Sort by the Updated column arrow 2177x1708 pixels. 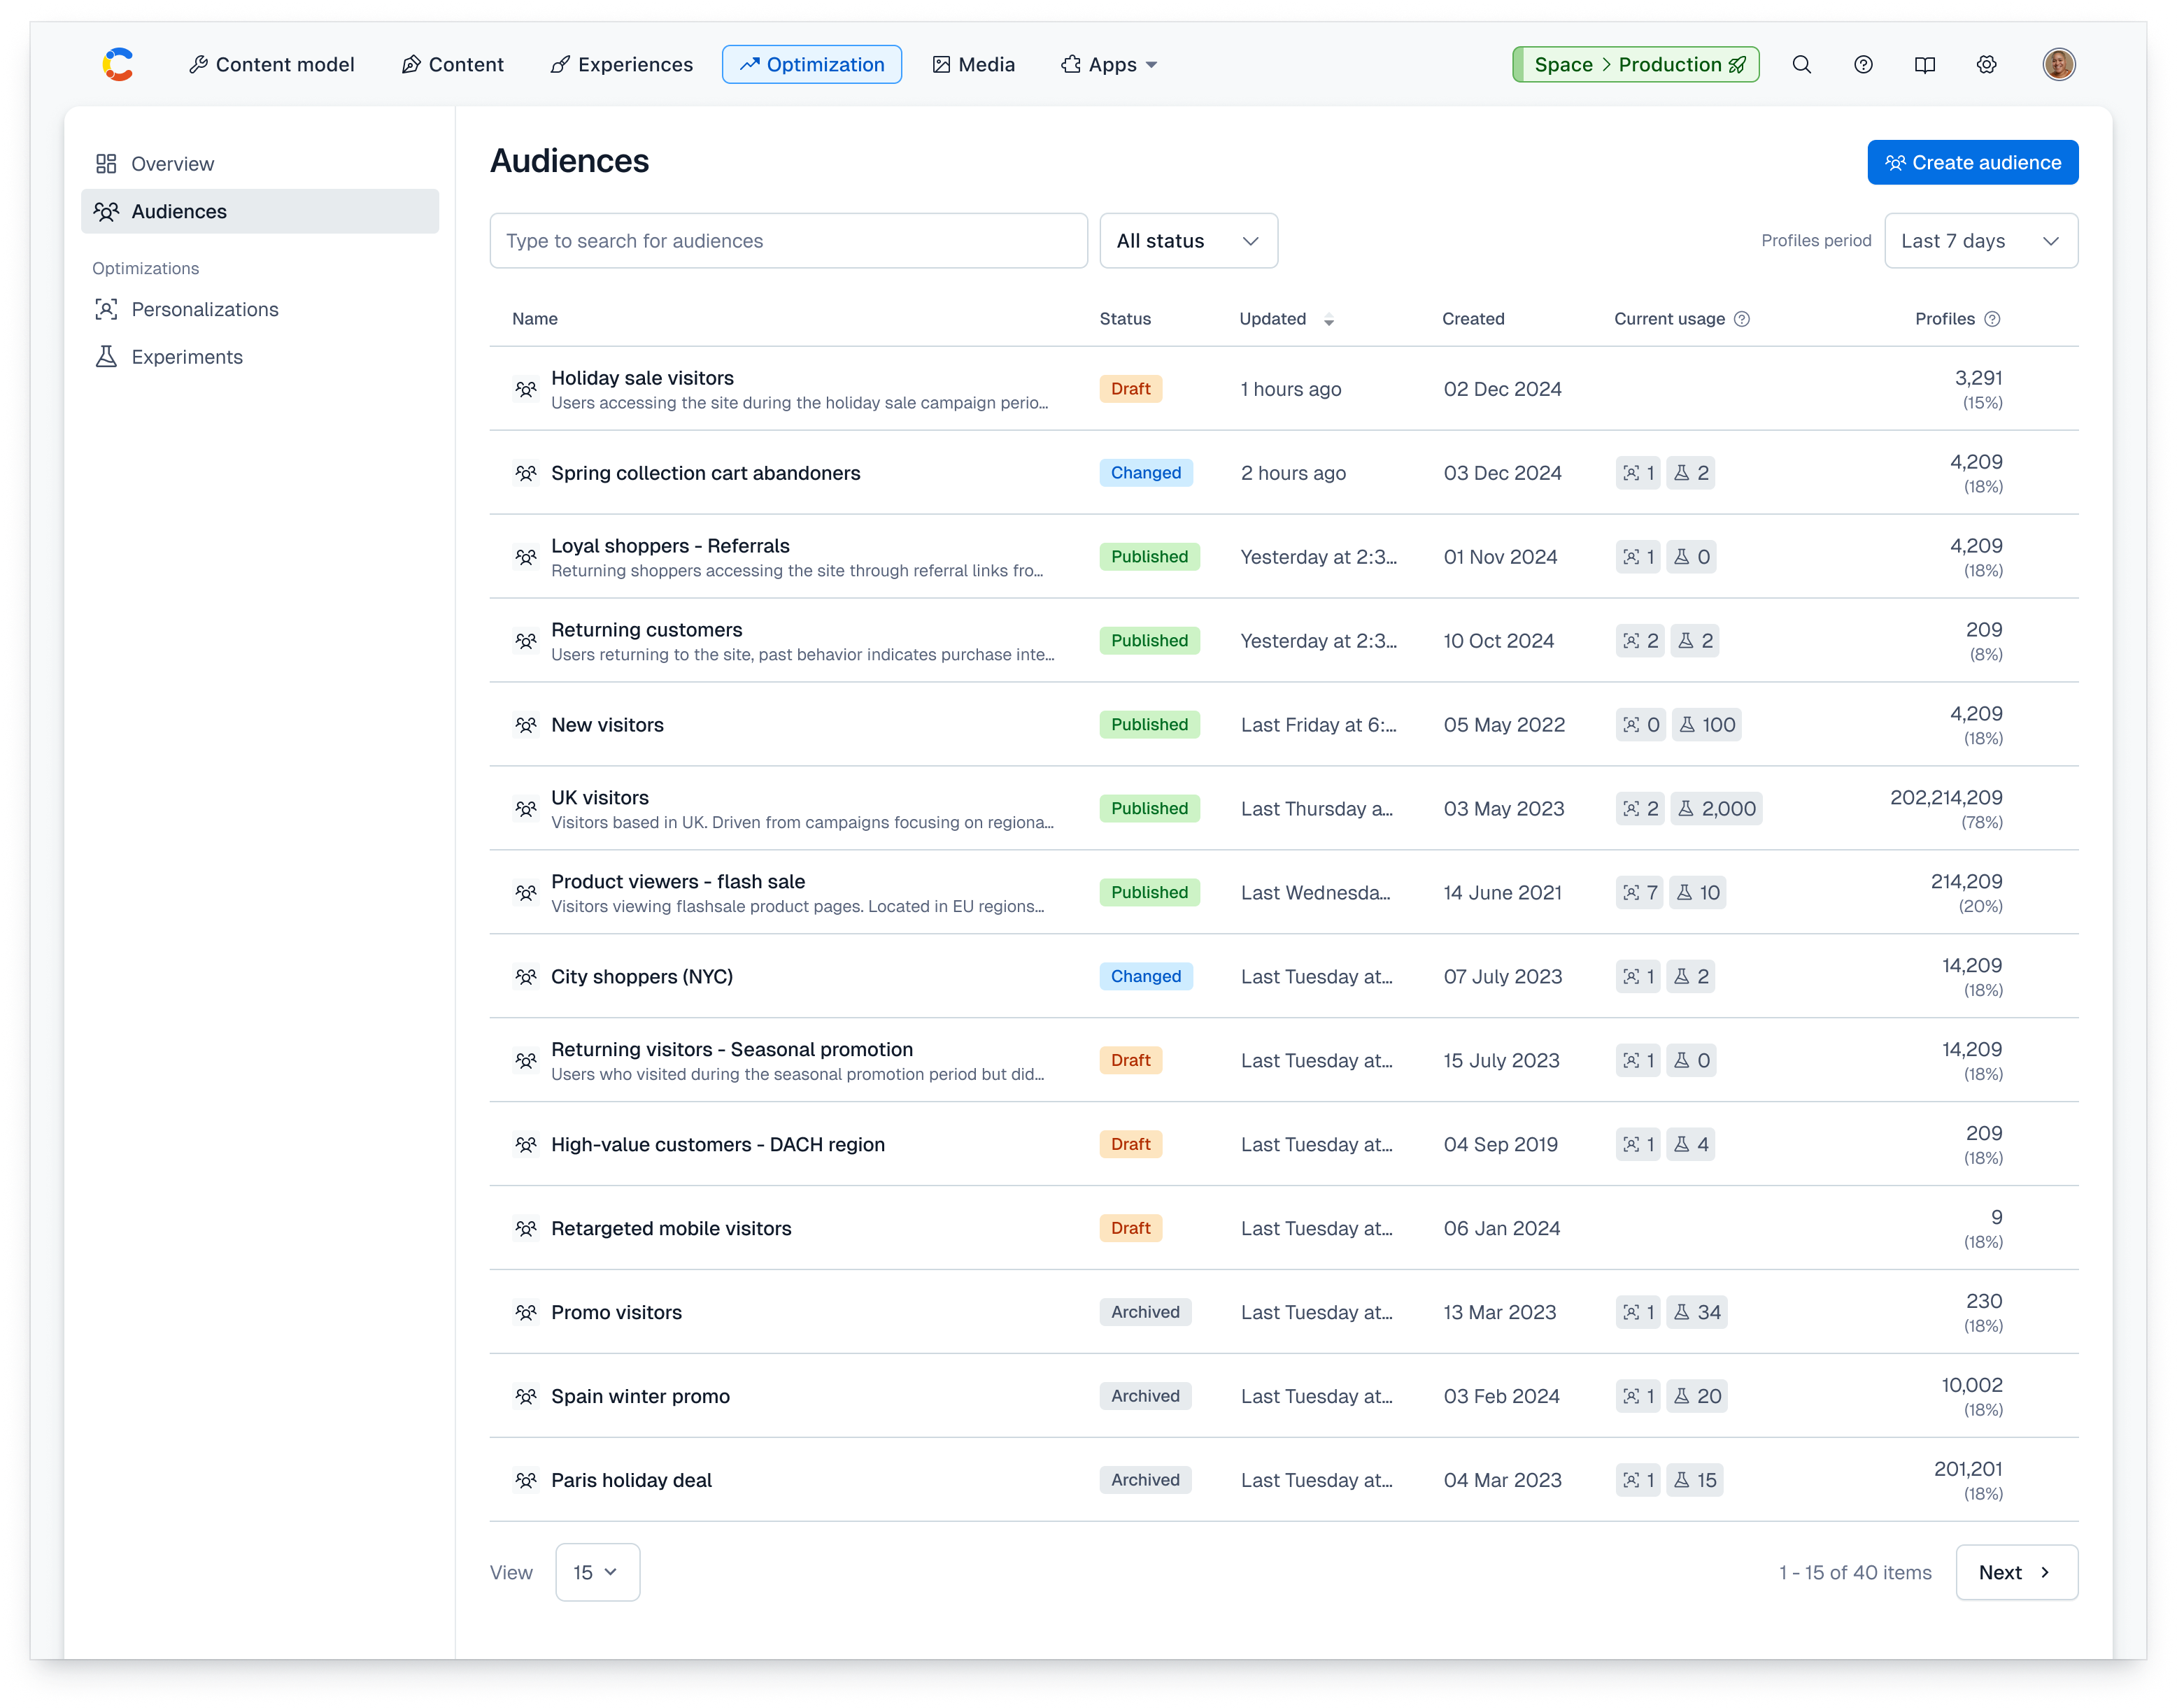tap(1329, 320)
